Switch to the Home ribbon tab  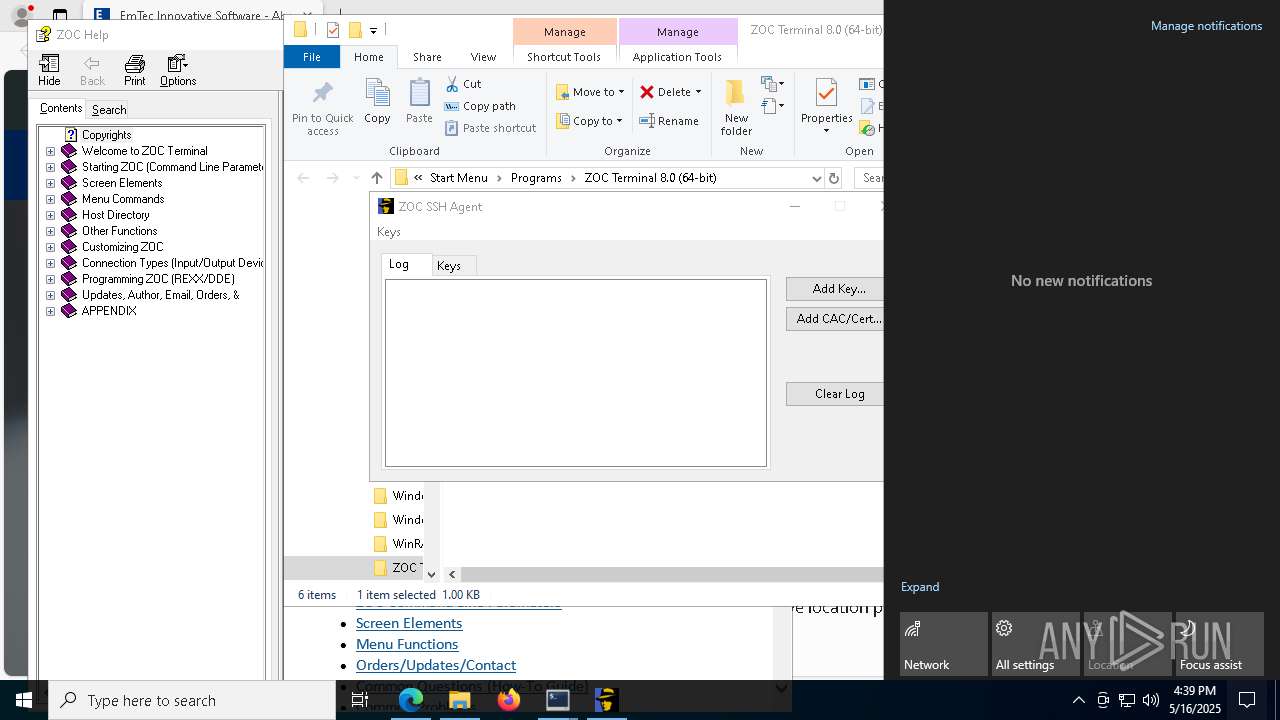368,57
